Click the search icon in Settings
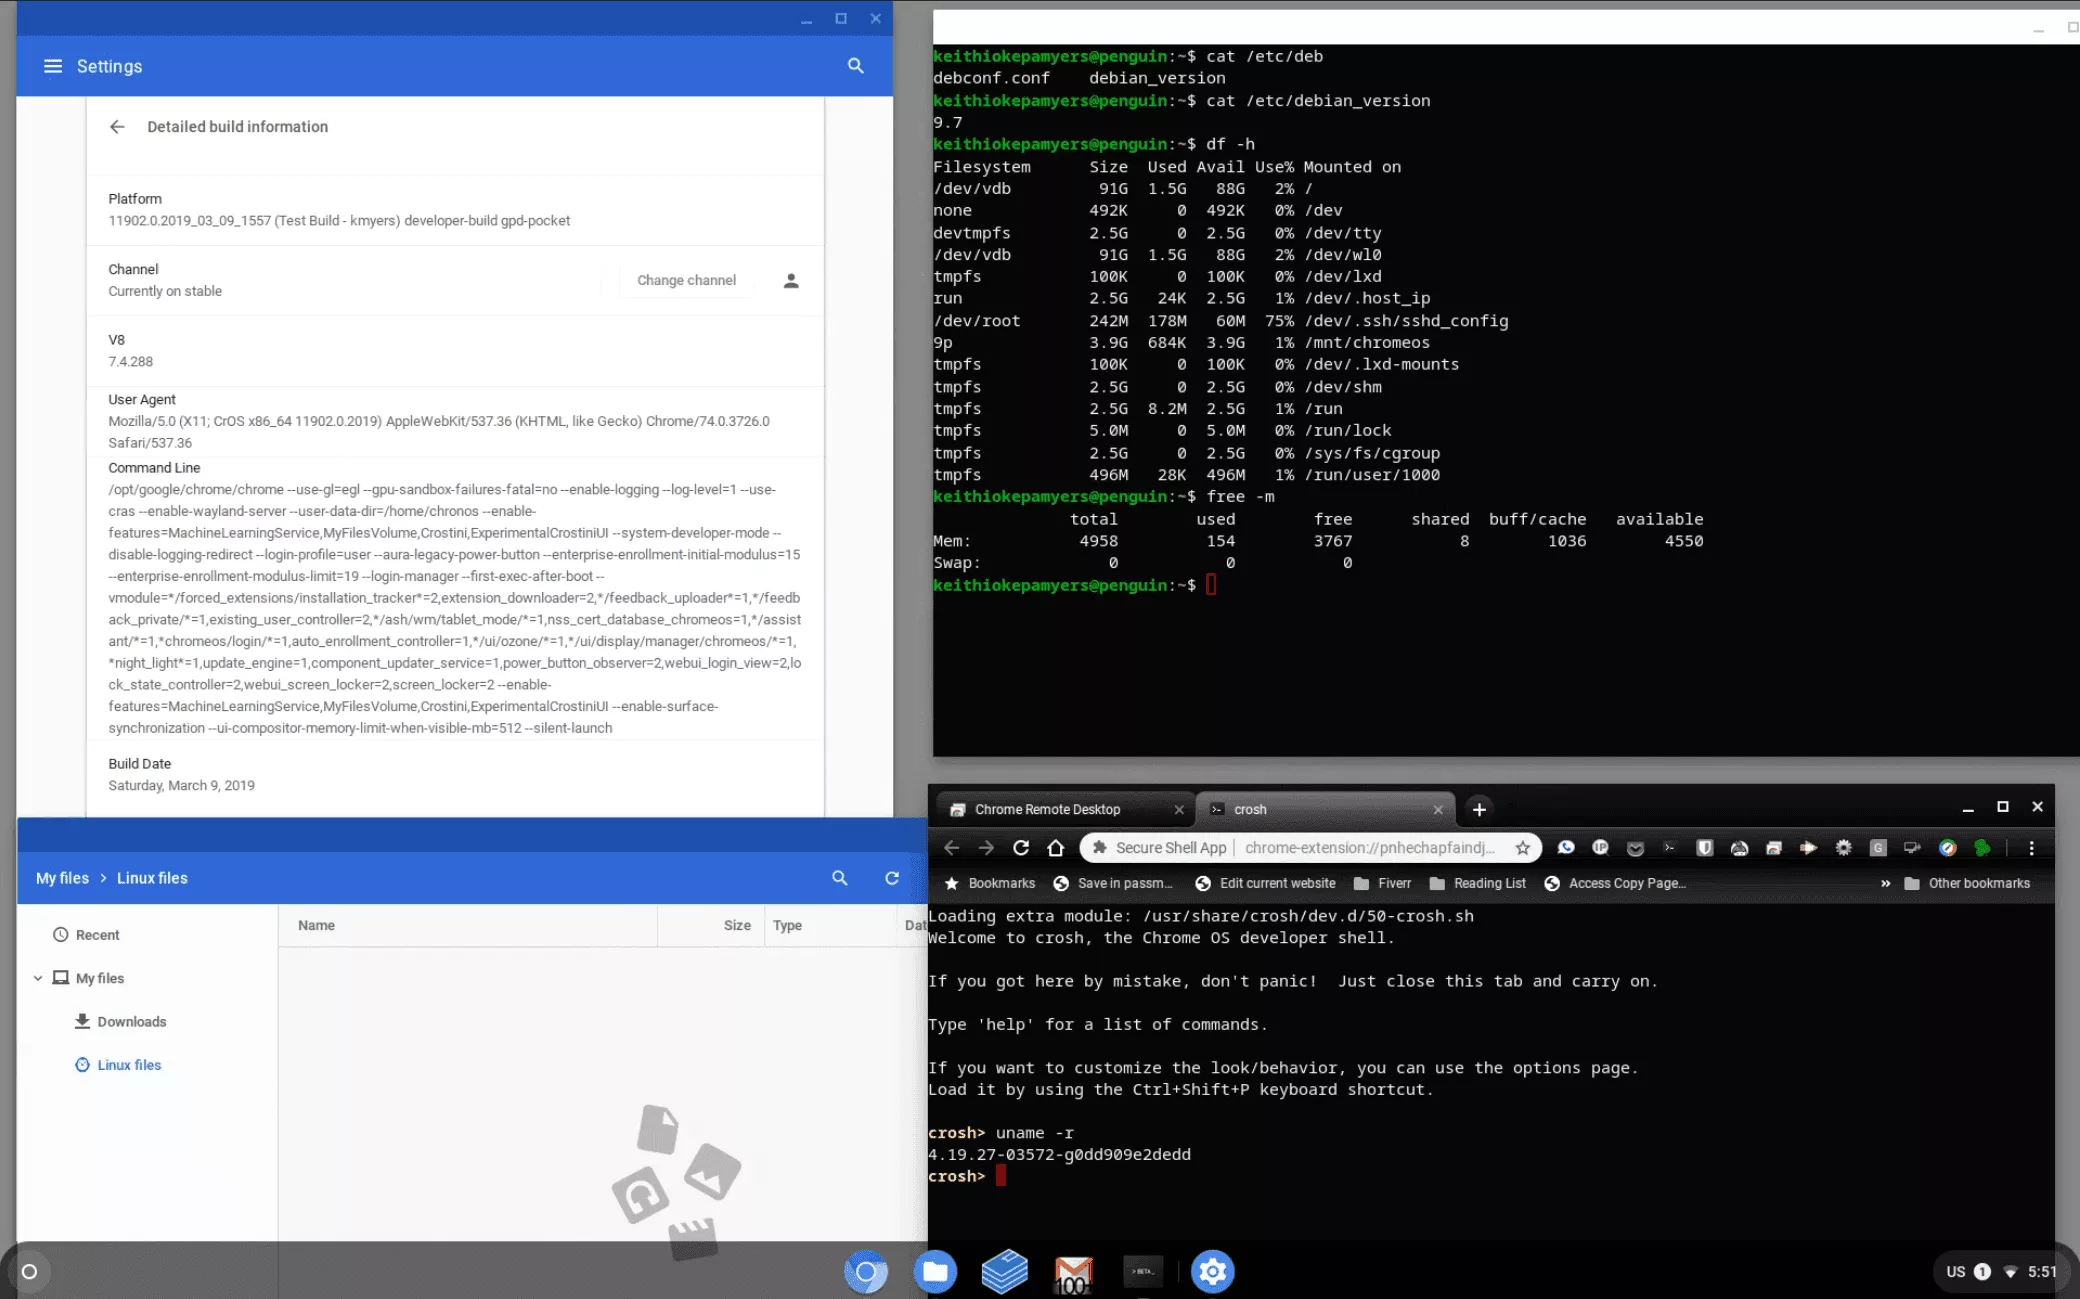 click(855, 66)
